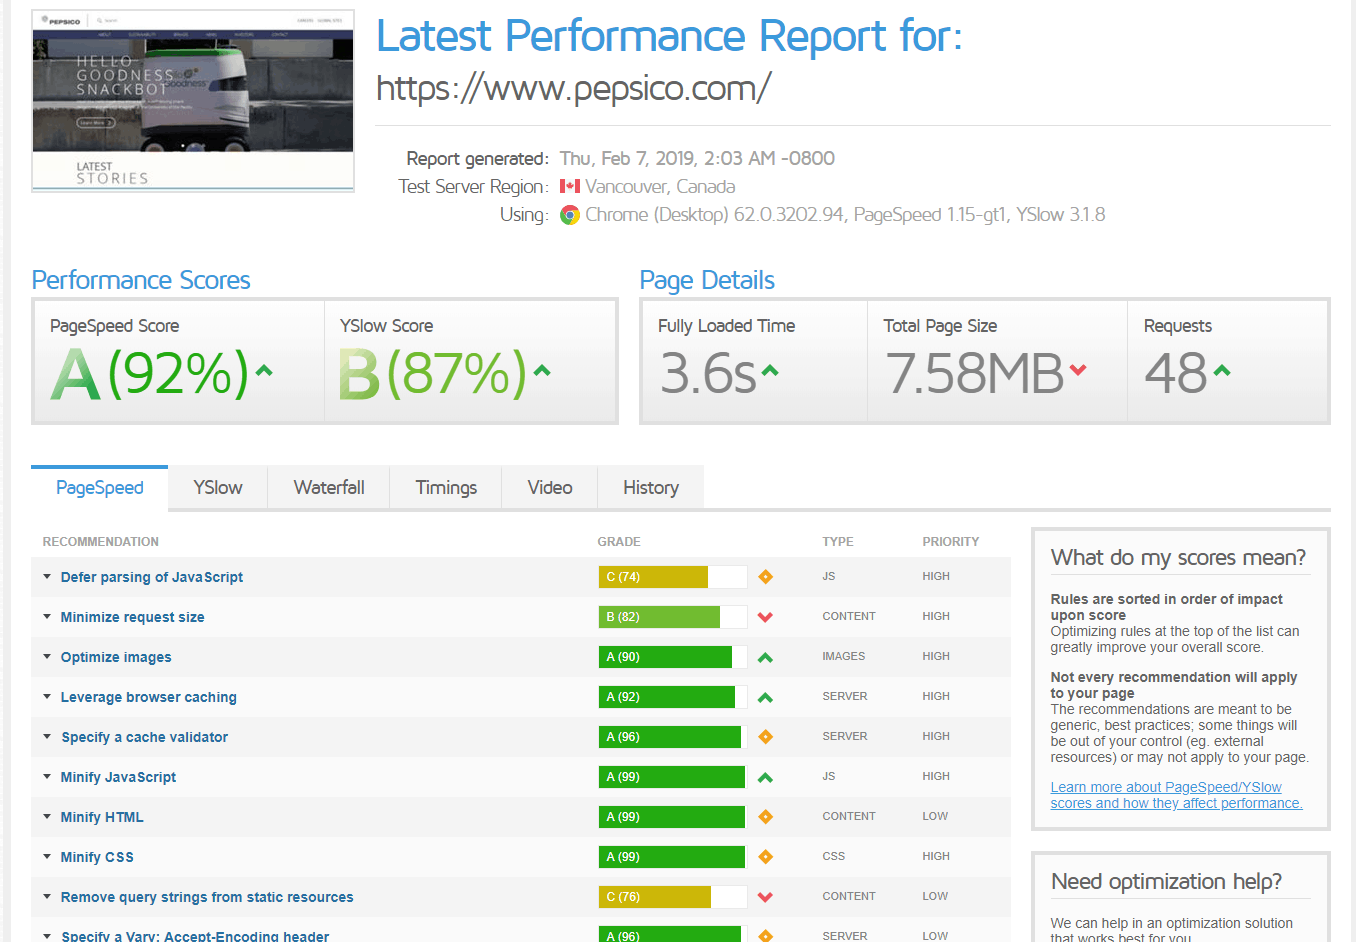
Task: Expand the Optimize images row
Action: pyautogui.click(x=47, y=656)
